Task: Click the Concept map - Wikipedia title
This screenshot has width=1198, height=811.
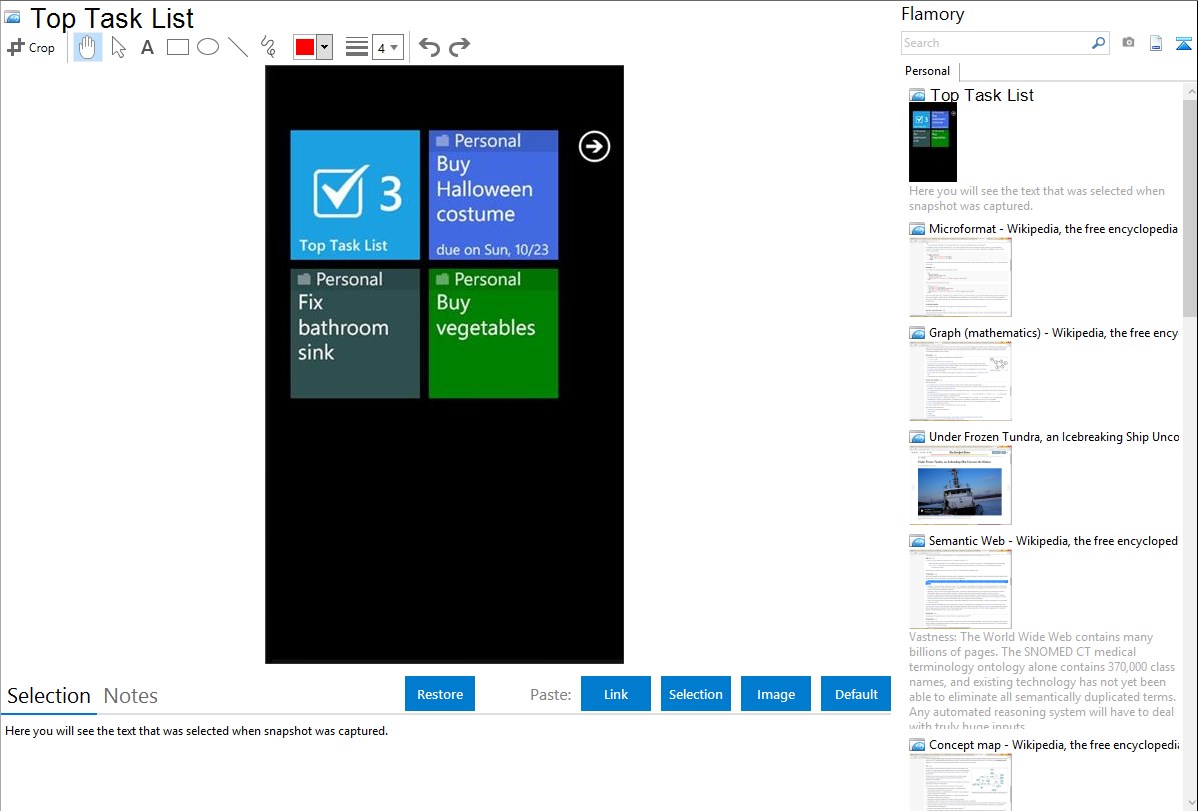Action: coord(1053,745)
